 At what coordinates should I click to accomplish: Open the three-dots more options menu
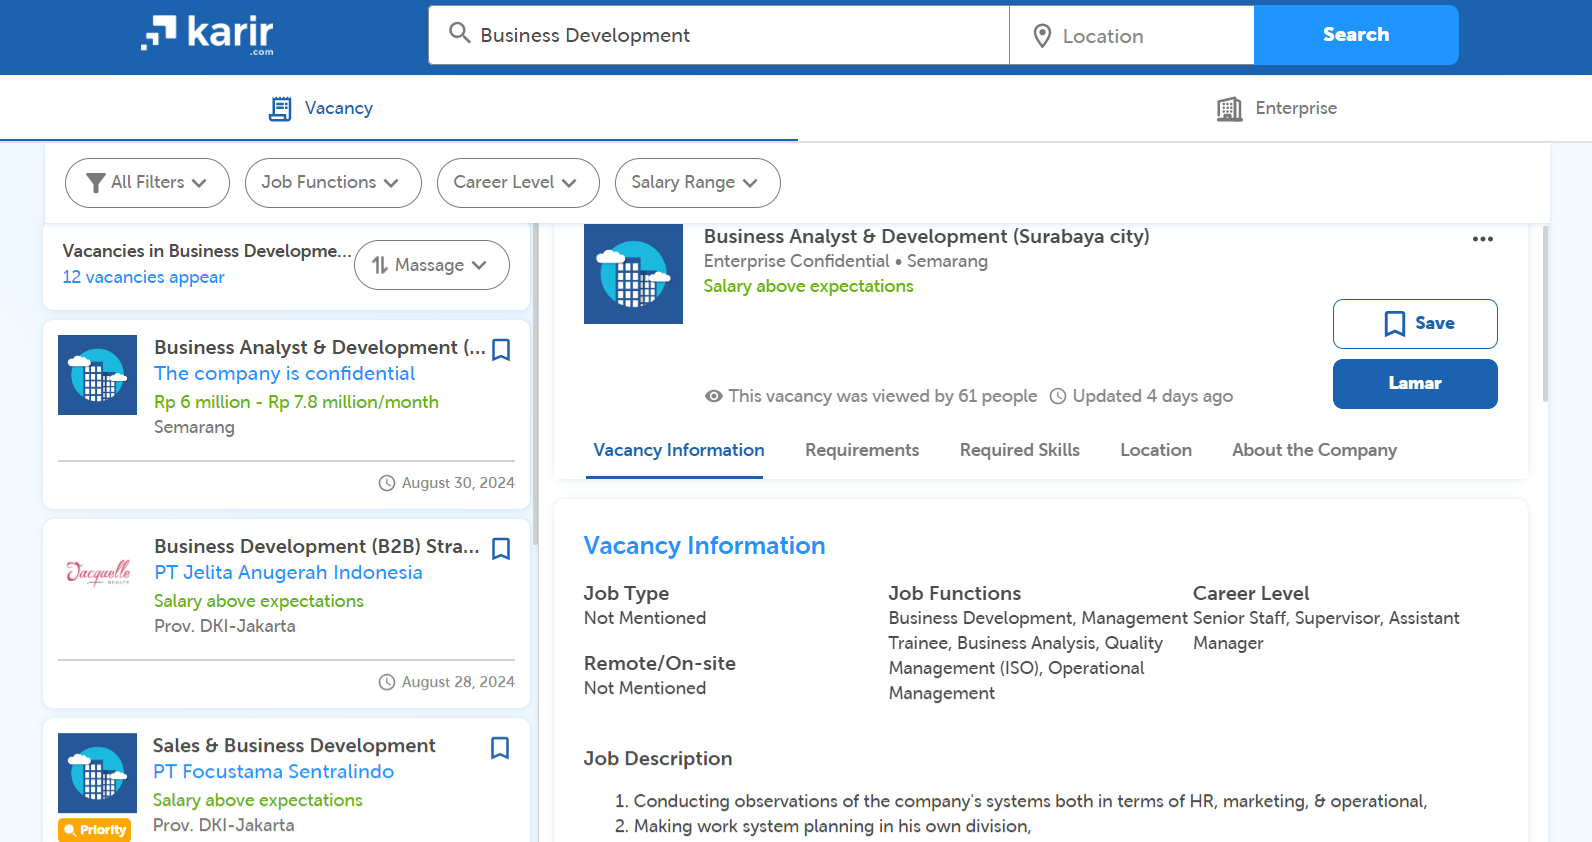[1483, 239]
